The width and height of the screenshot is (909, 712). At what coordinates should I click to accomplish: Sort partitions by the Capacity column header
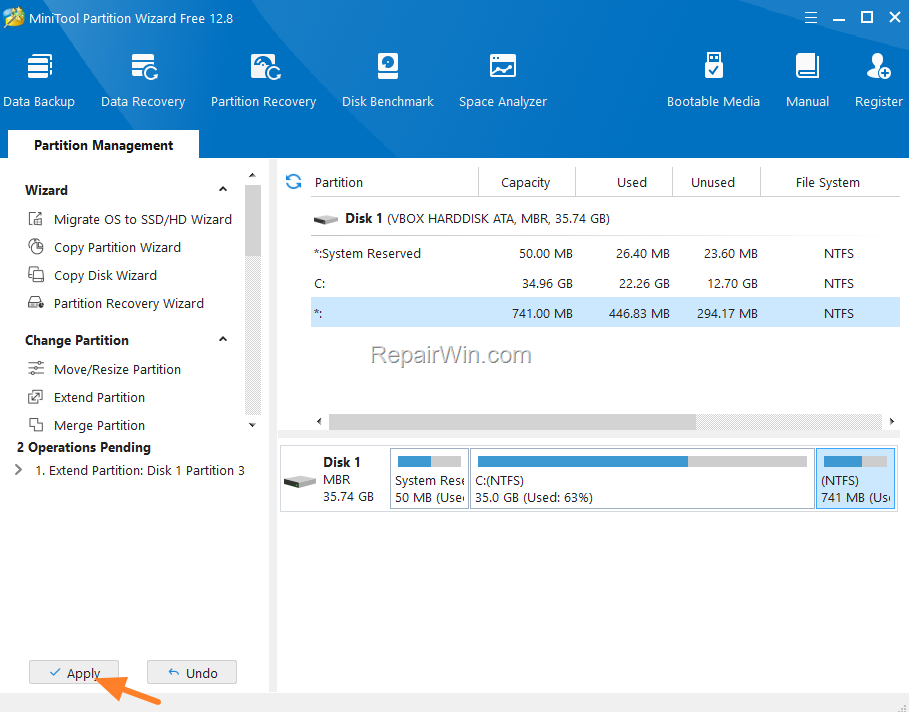coord(525,182)
